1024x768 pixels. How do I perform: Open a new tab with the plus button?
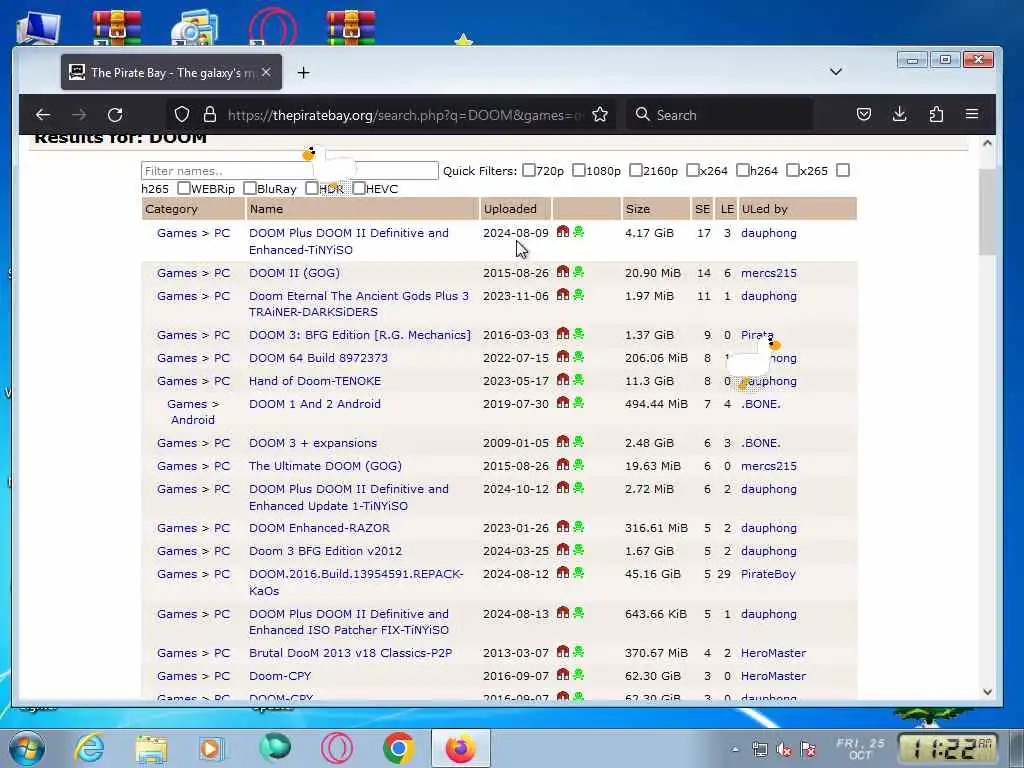click(x=303, y=72)
